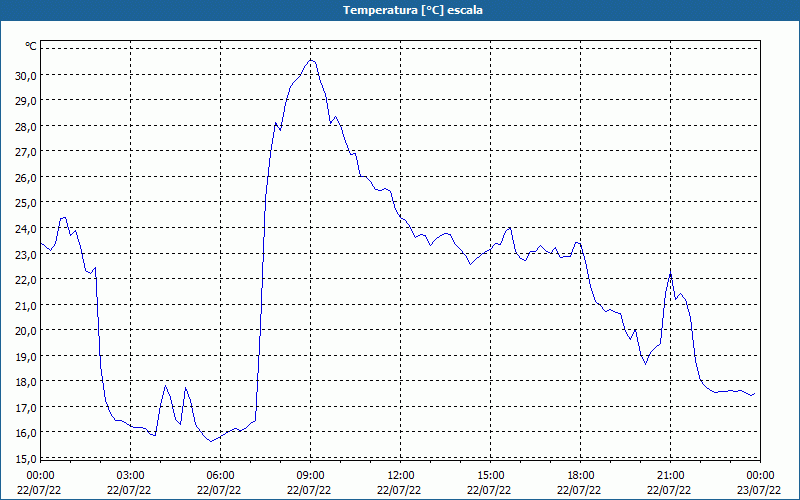800x500 pixels.
Task: Click the temperature peak at 09:00
Action: pyautogui.click(x=311, y=60)
